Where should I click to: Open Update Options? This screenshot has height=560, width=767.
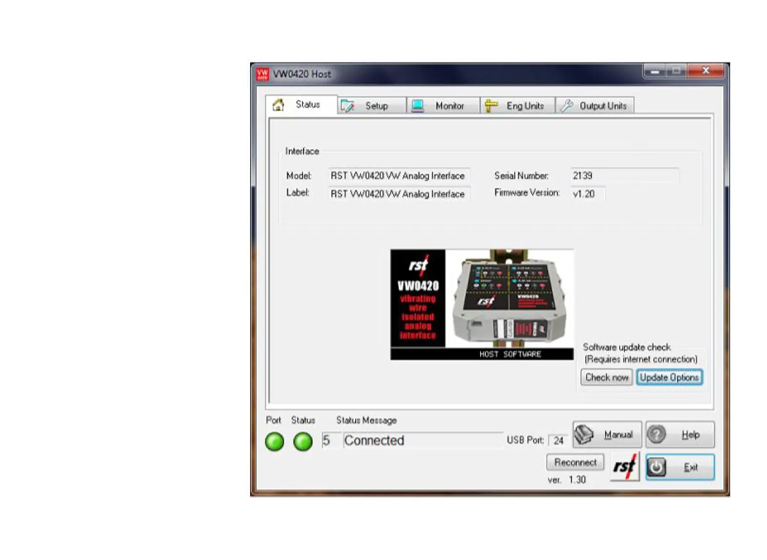click(669, 378)
